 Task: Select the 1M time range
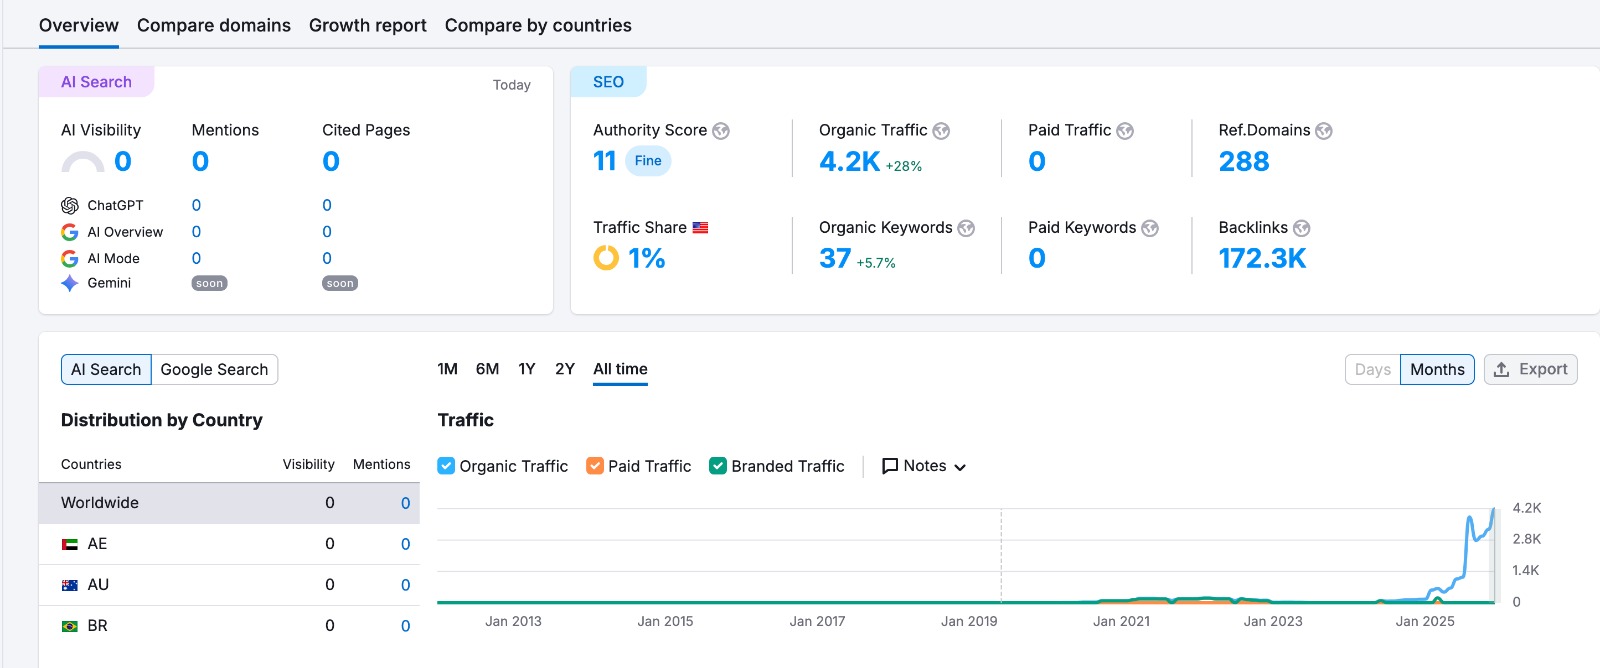click(x=447, y=369)
